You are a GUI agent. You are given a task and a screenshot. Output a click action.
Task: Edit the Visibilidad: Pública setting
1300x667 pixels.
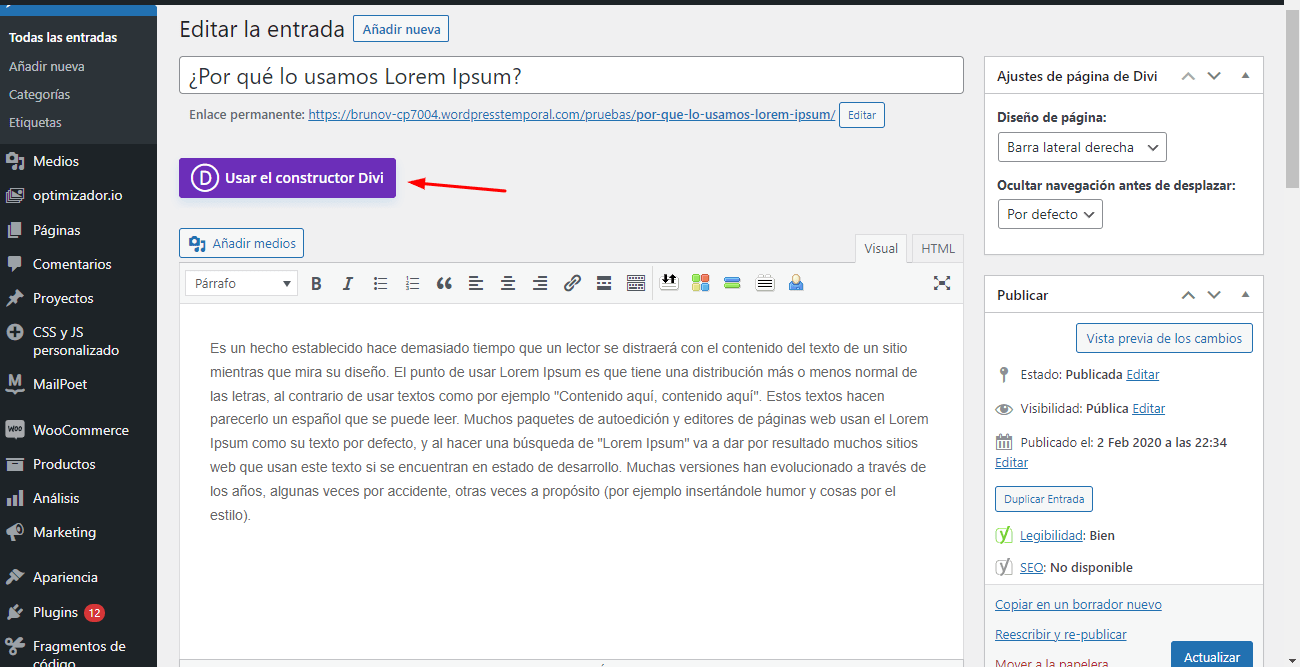pyautogui.click(x=1149, y=408)
